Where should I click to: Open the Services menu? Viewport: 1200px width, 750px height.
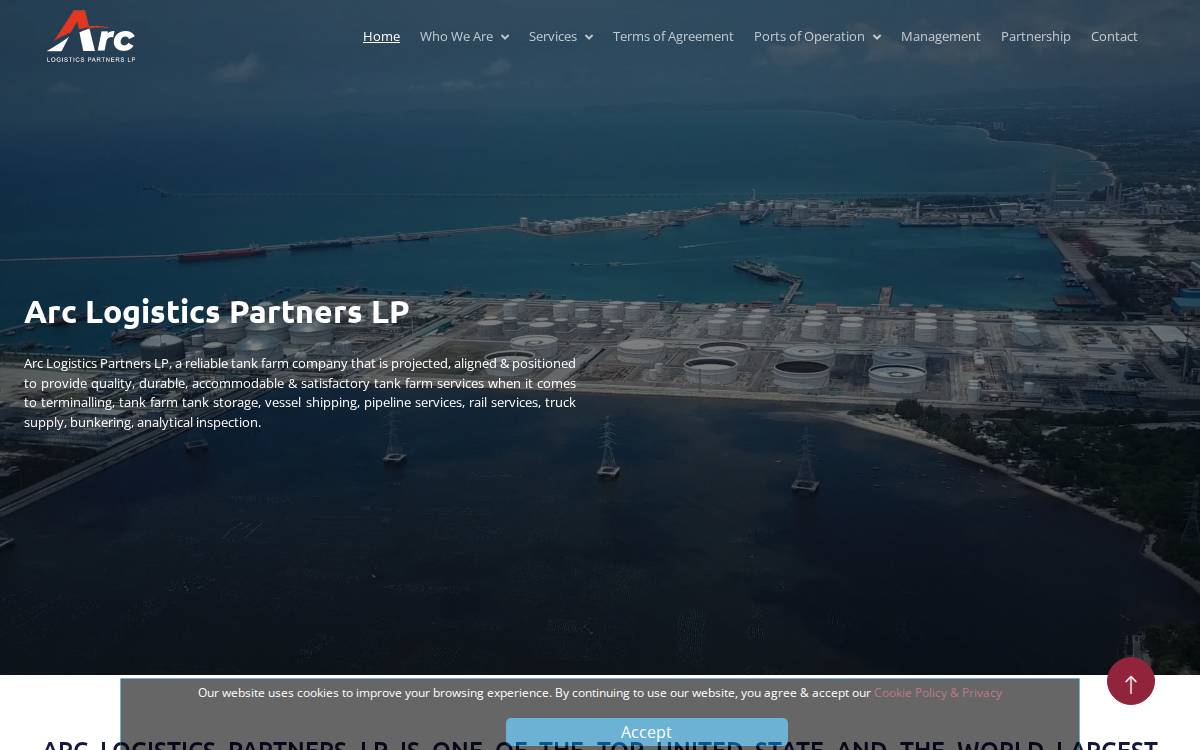(x=553, y=36)
